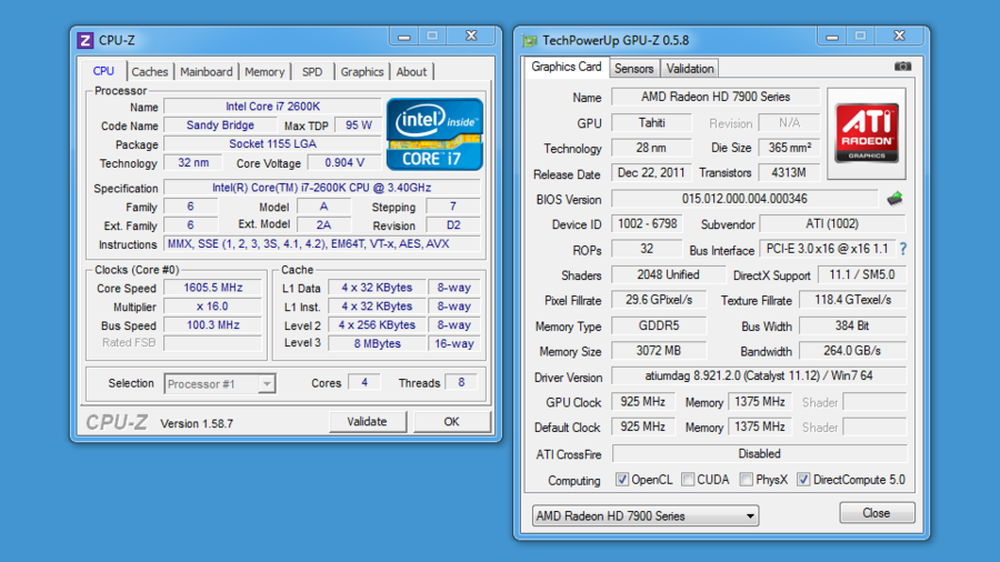
Task: Switch to the Sensors tab in GPU-Z
Action: point(634,68)
